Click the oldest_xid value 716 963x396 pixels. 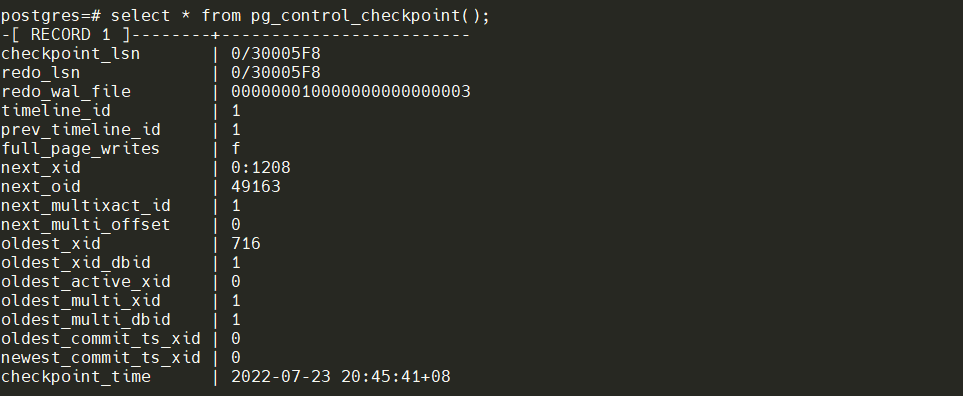(246, 244)
